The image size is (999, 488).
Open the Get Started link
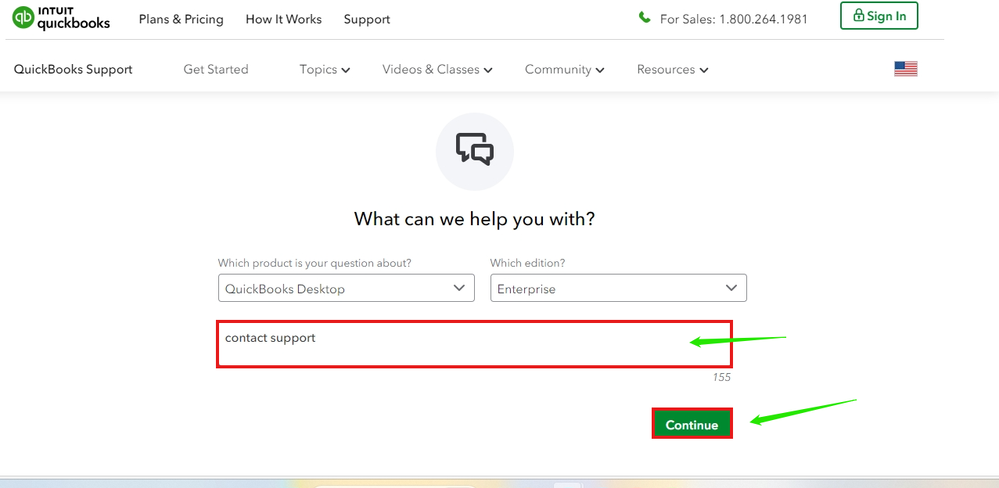[x=216, y=69]
